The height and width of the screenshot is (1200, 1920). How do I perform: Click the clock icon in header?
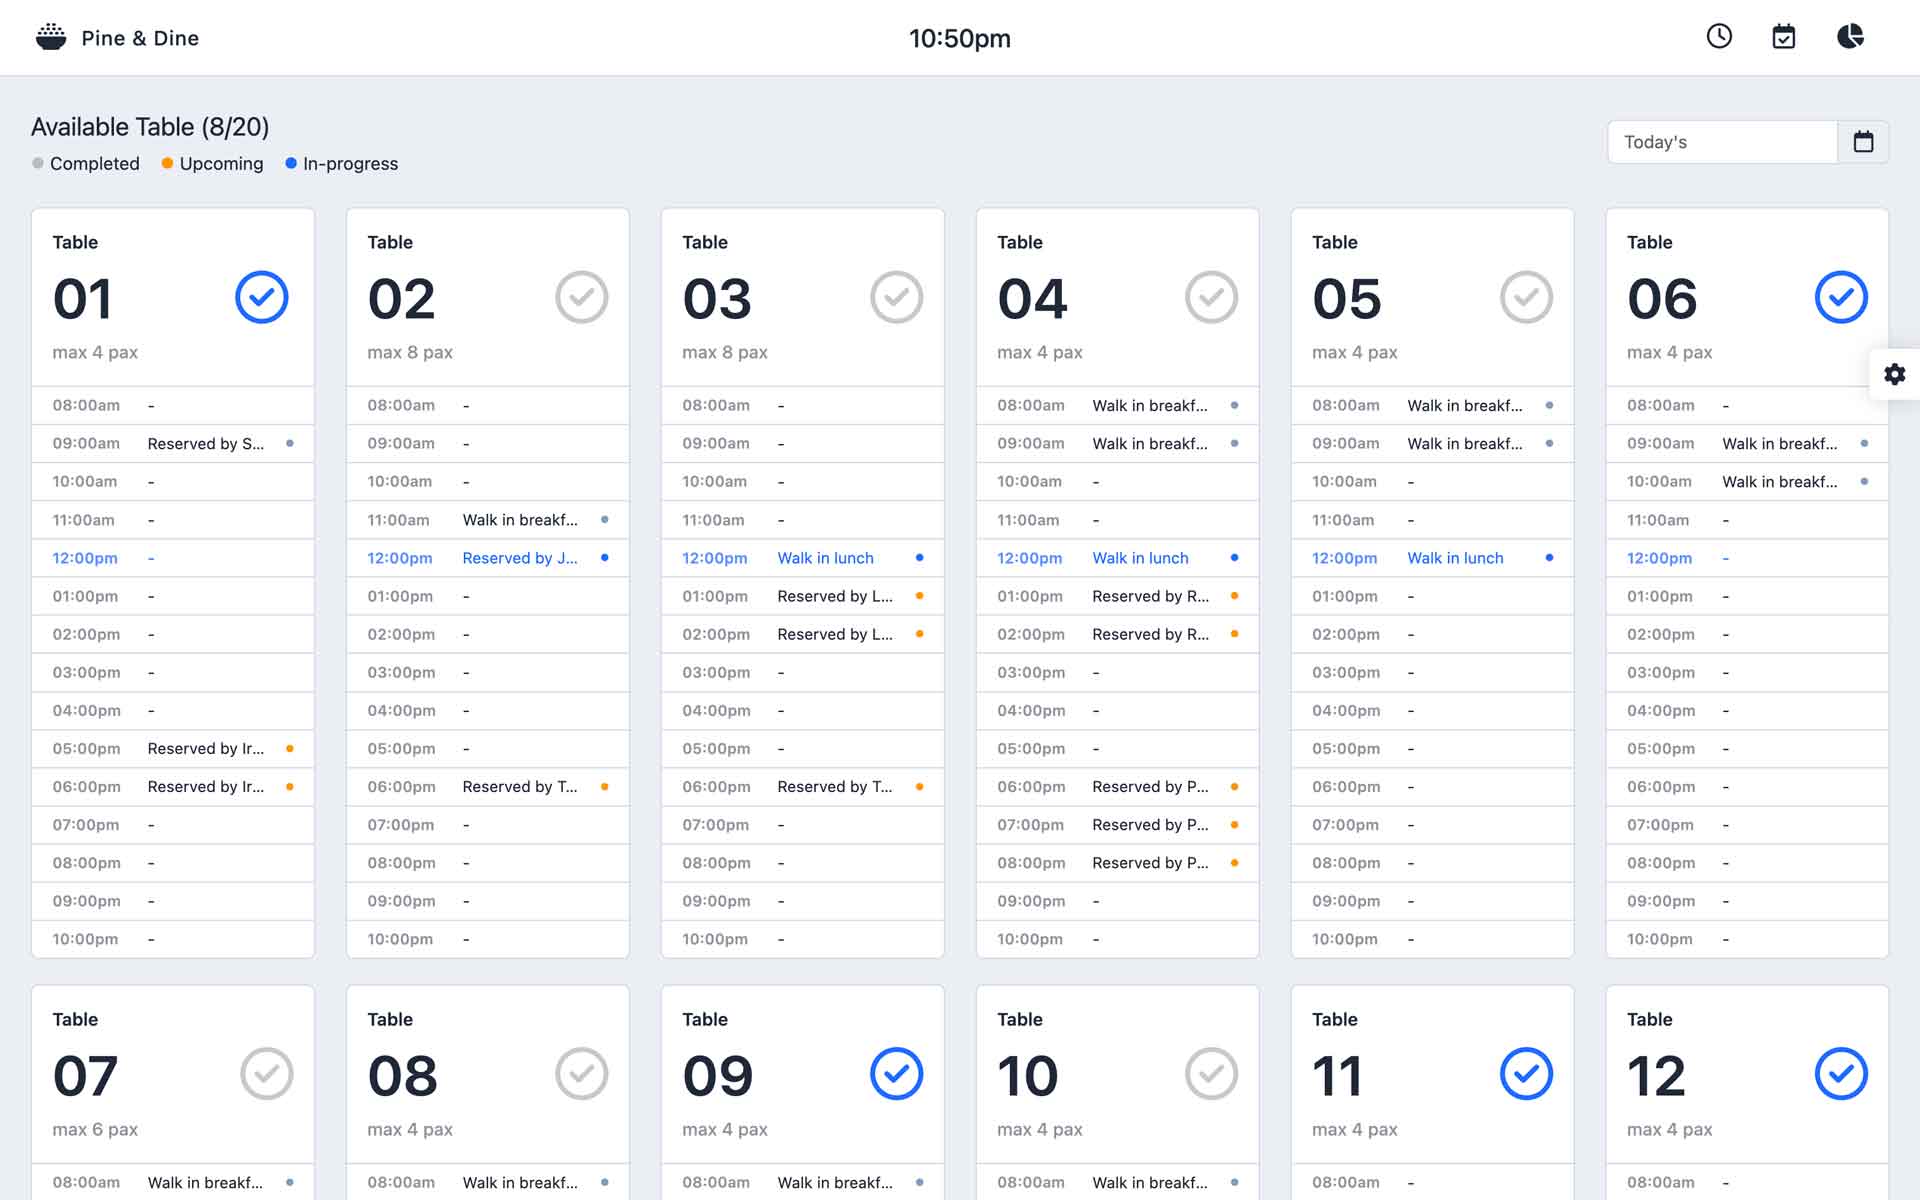tap(1719, 37)
